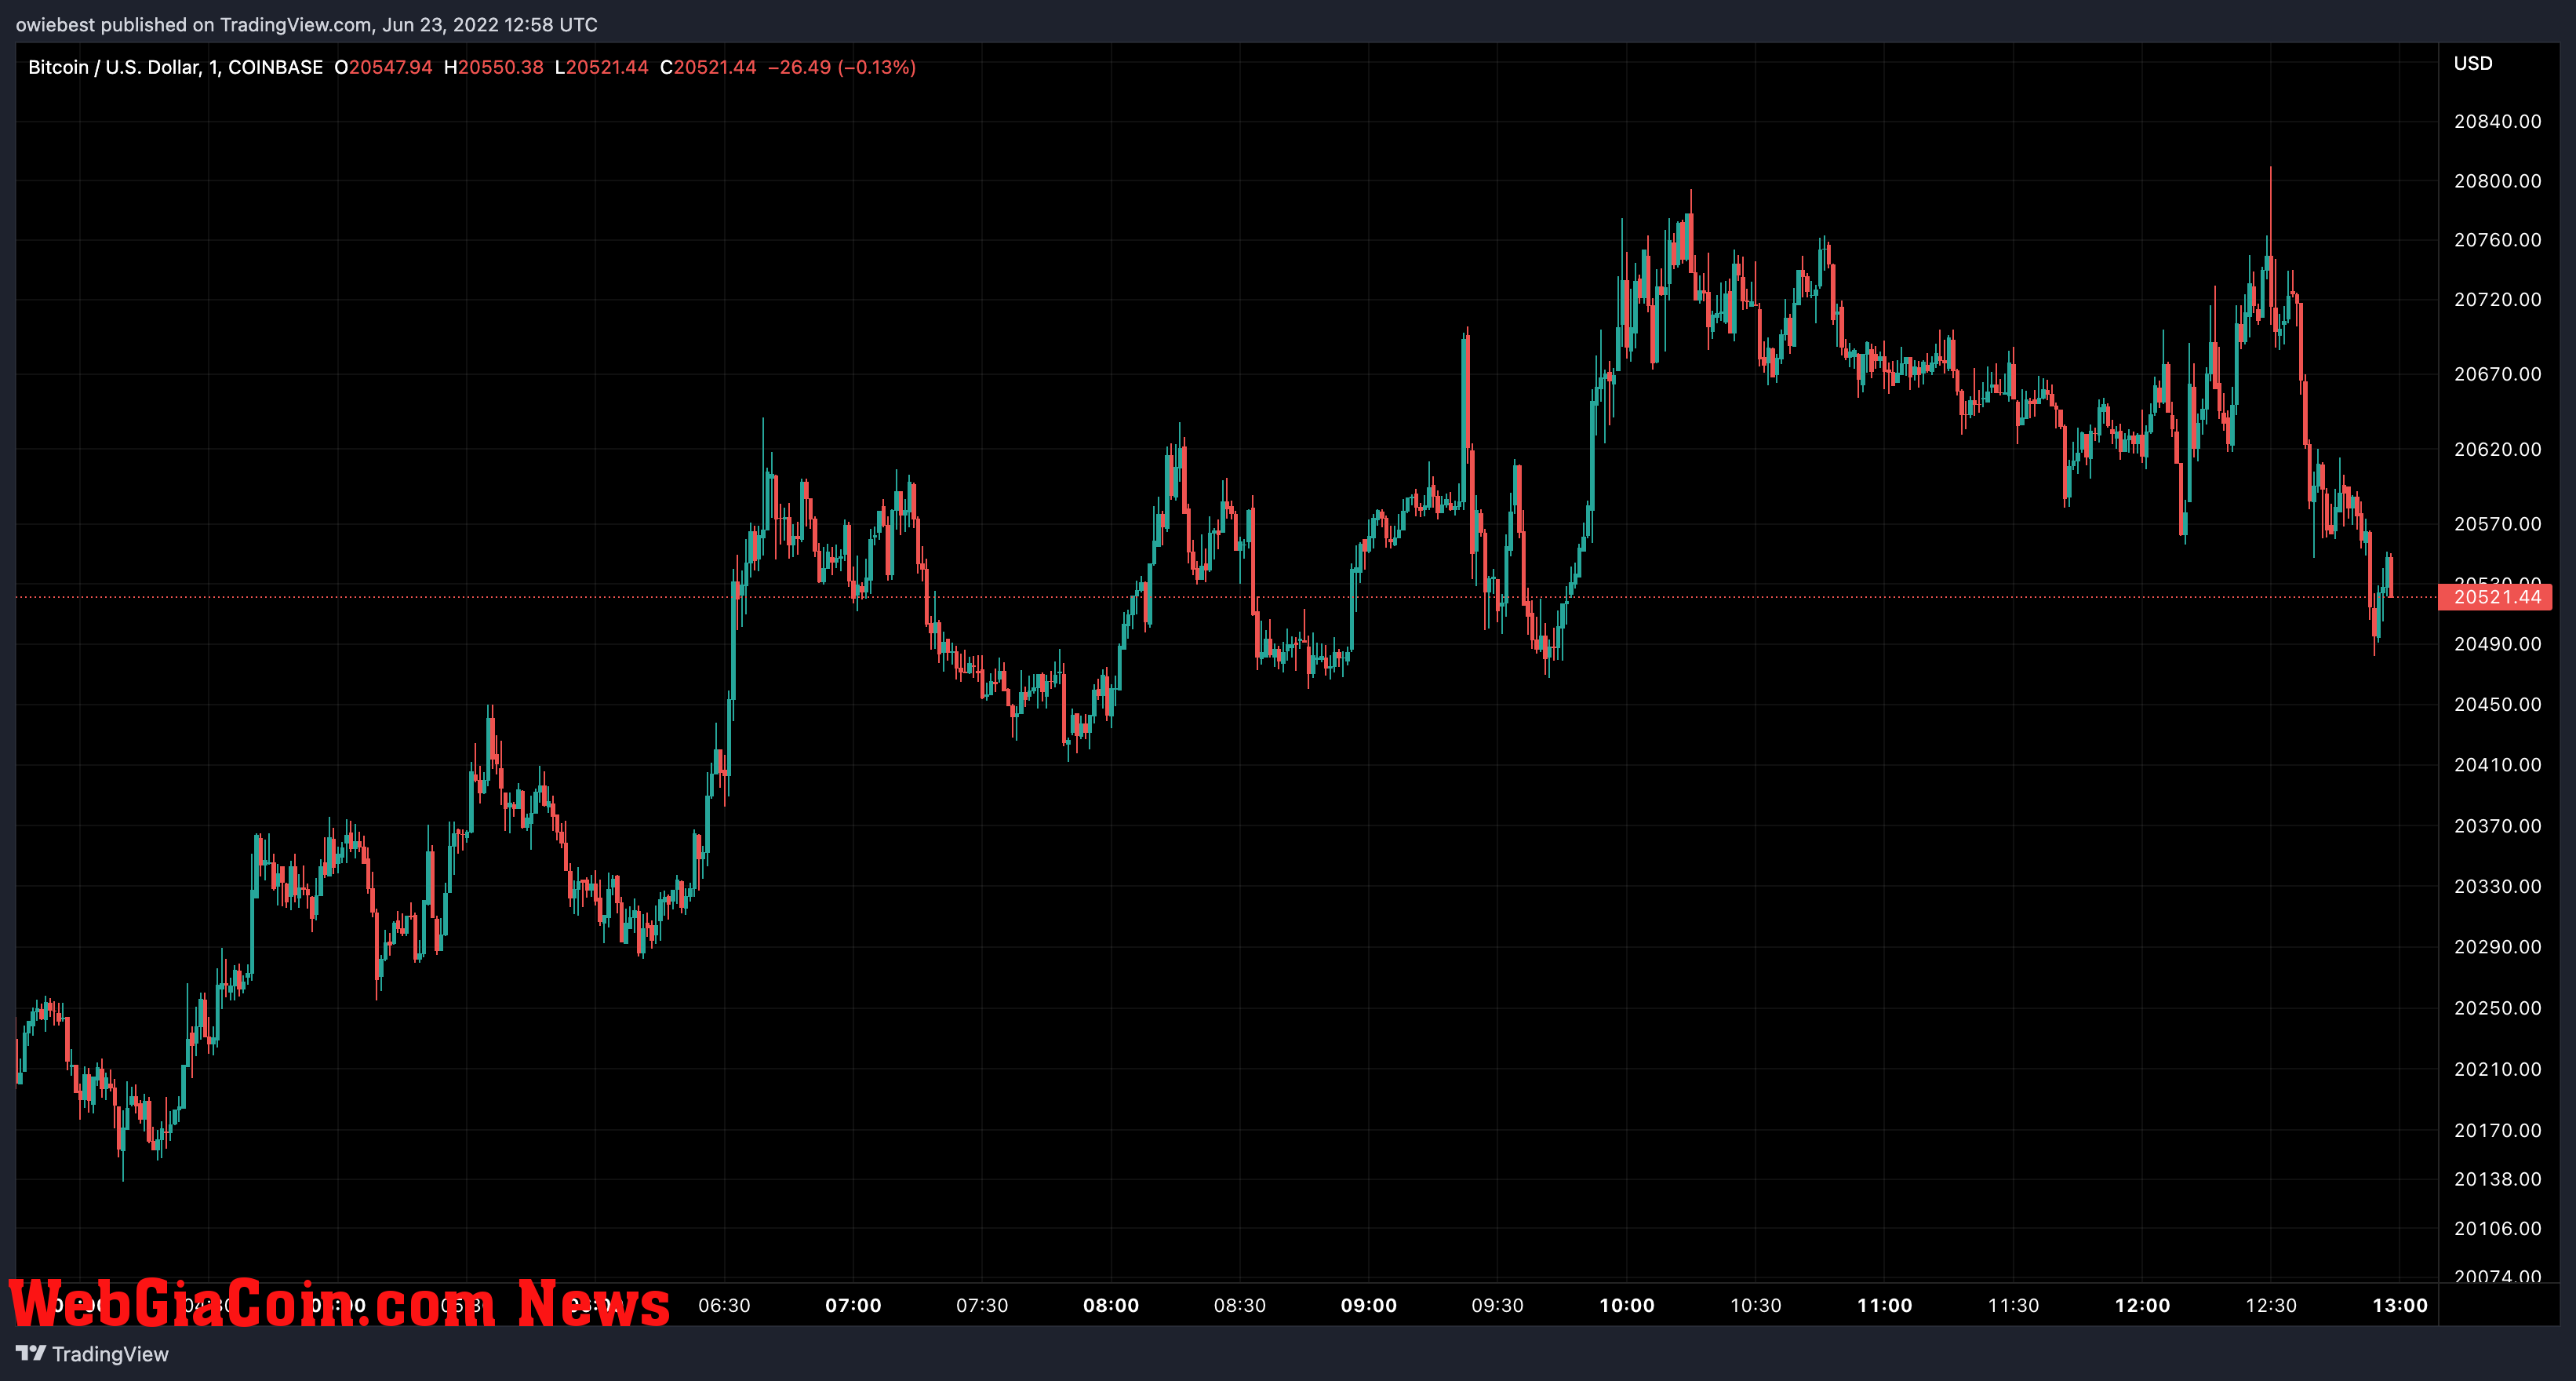Click the 20670.00 price axis label
This screenshot has height=1381, width=2576.
point(2497,374)
